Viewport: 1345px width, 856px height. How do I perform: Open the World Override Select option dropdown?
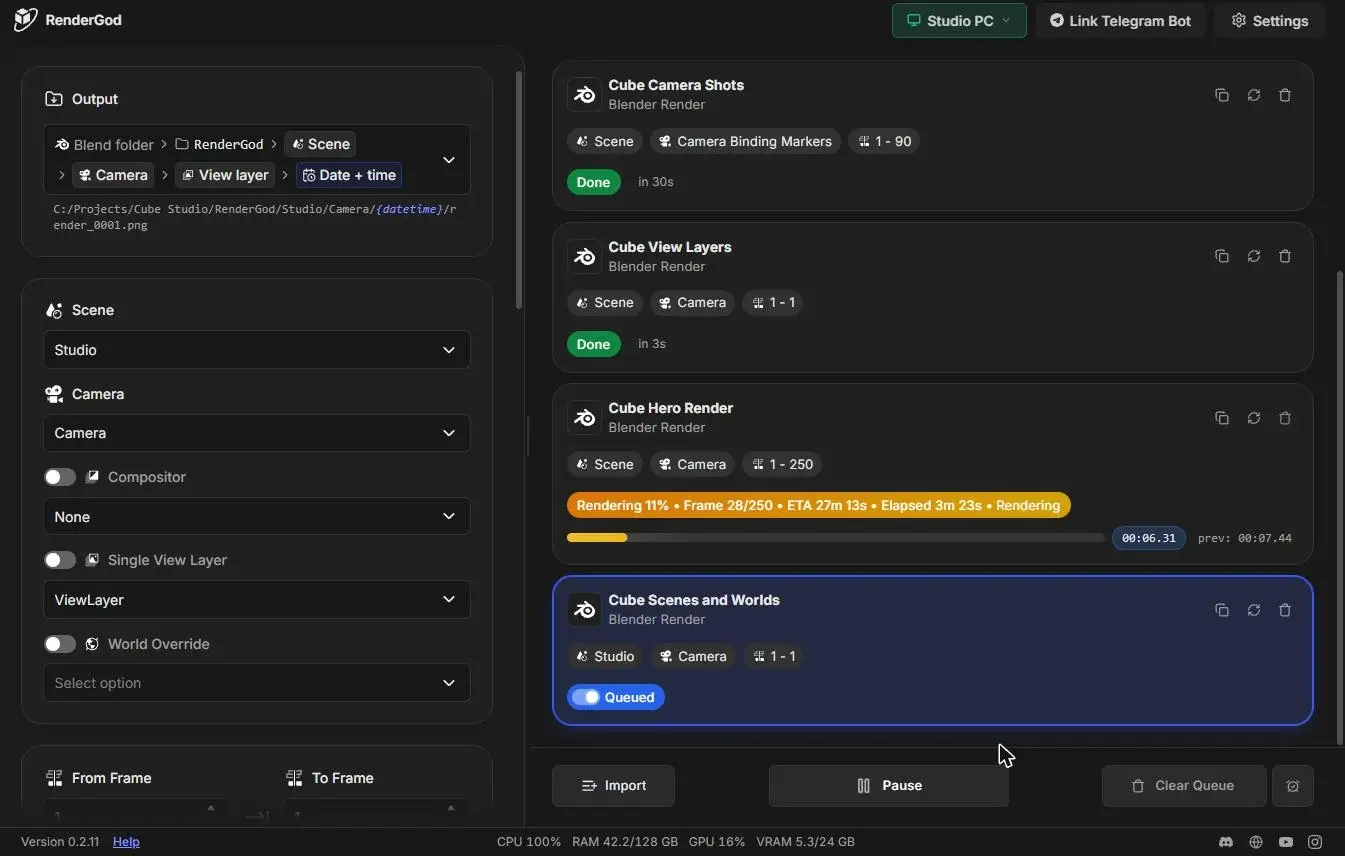[x=256, y=683]
